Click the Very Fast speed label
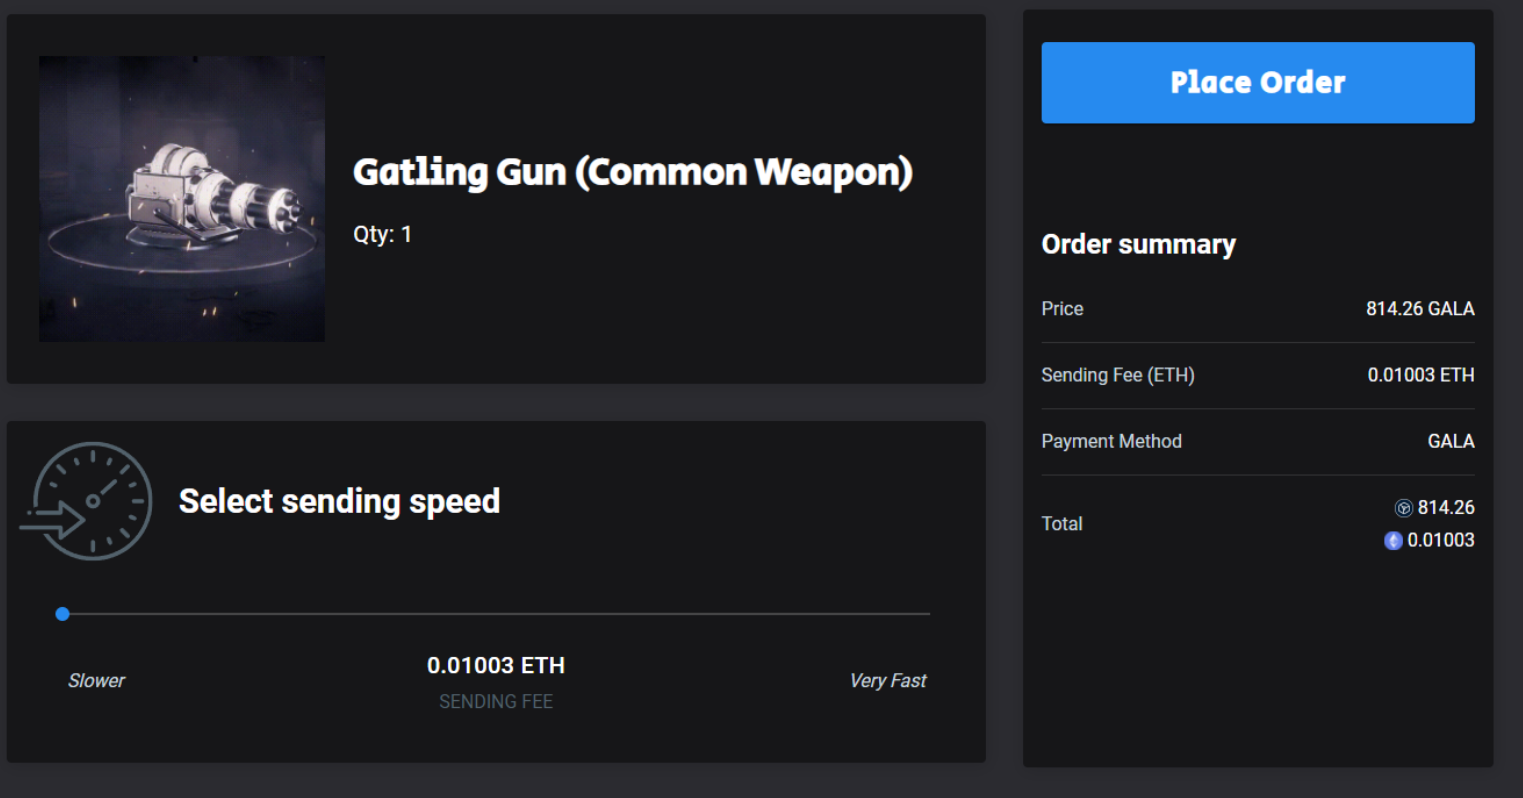This screenshot has height=798, width=1523. point(887,681)
